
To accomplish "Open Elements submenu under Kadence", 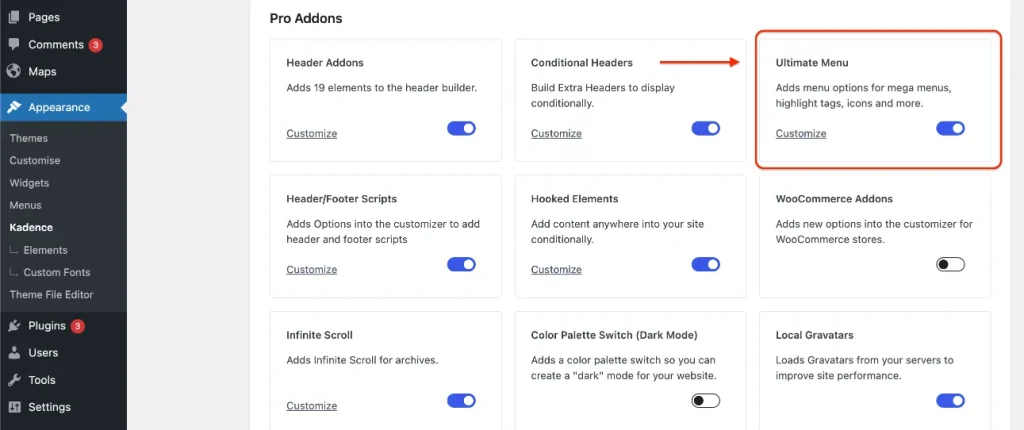I will pos(45,250).
